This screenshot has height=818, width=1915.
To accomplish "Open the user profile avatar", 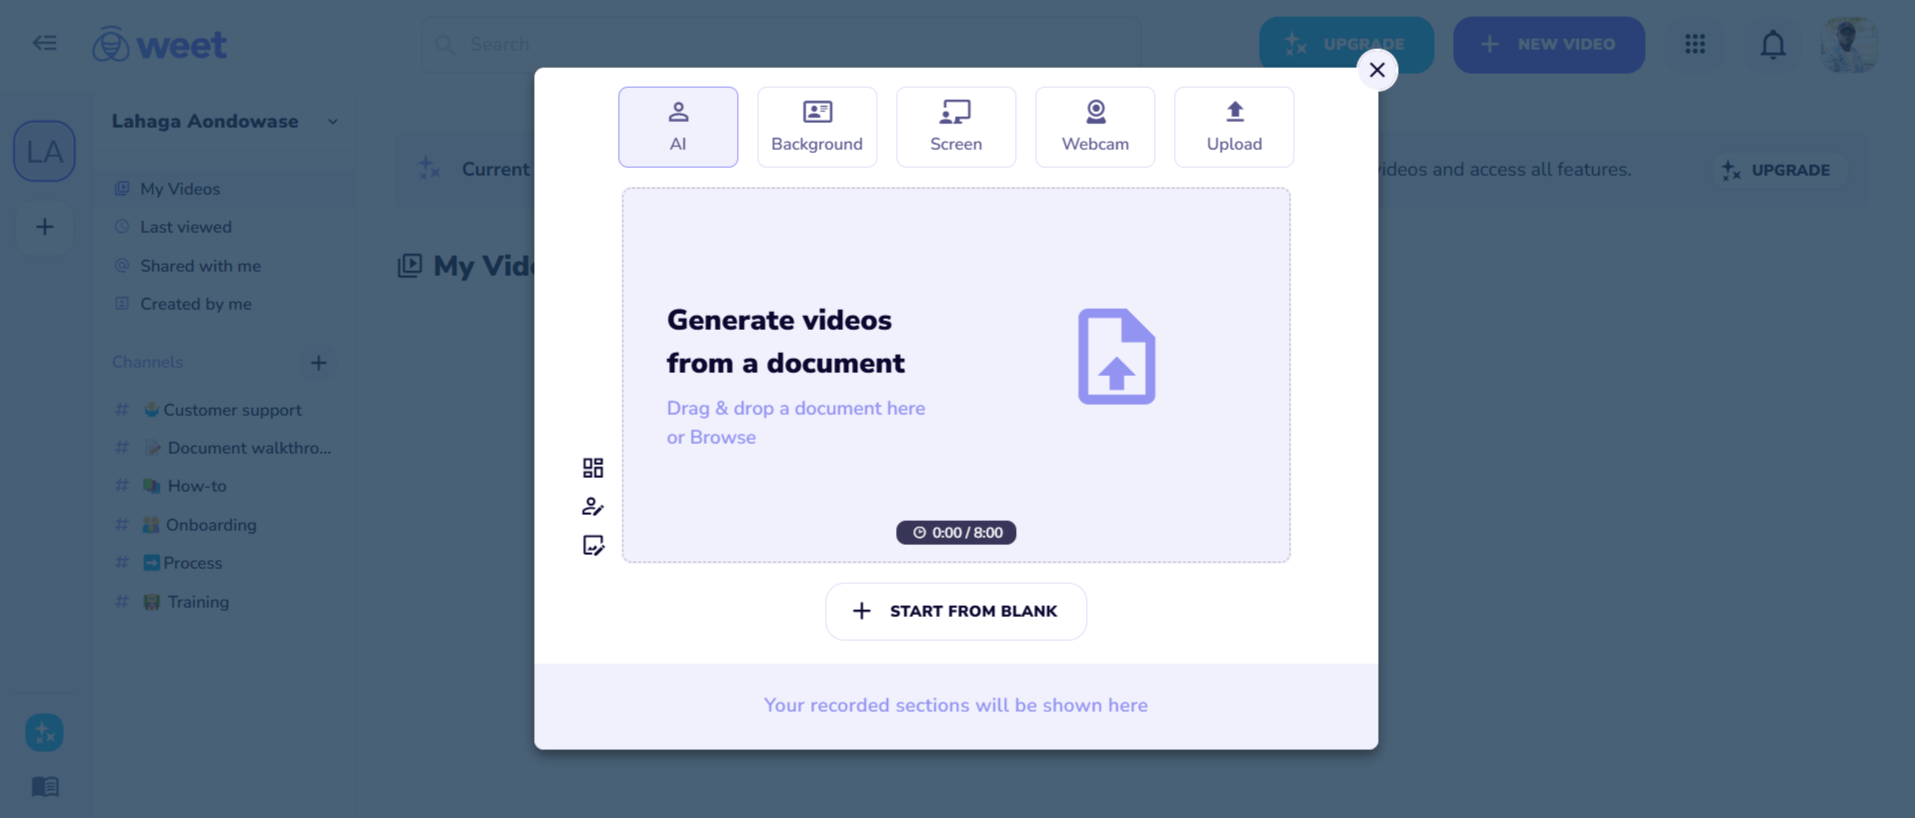I will [1848, 45].
